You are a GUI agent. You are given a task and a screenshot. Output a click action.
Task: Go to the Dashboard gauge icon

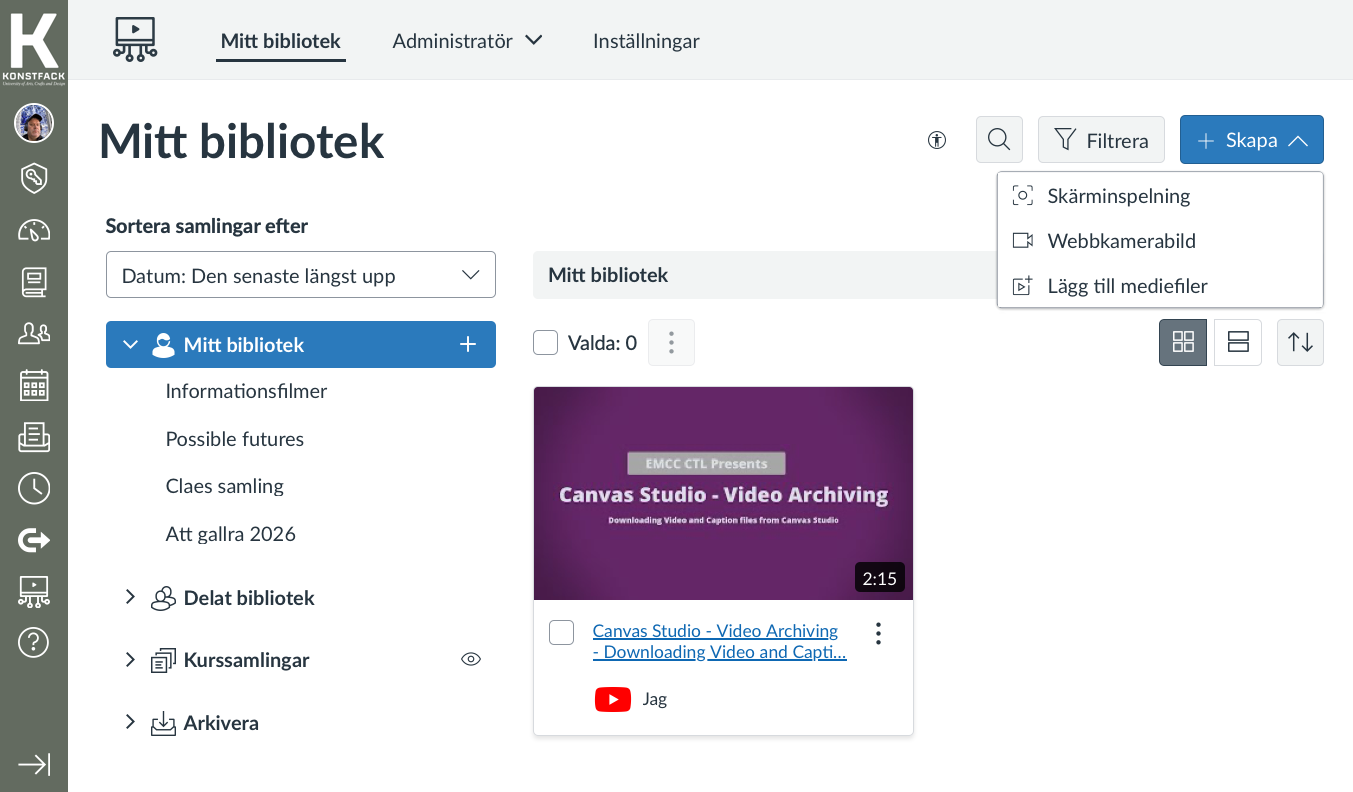34,231
